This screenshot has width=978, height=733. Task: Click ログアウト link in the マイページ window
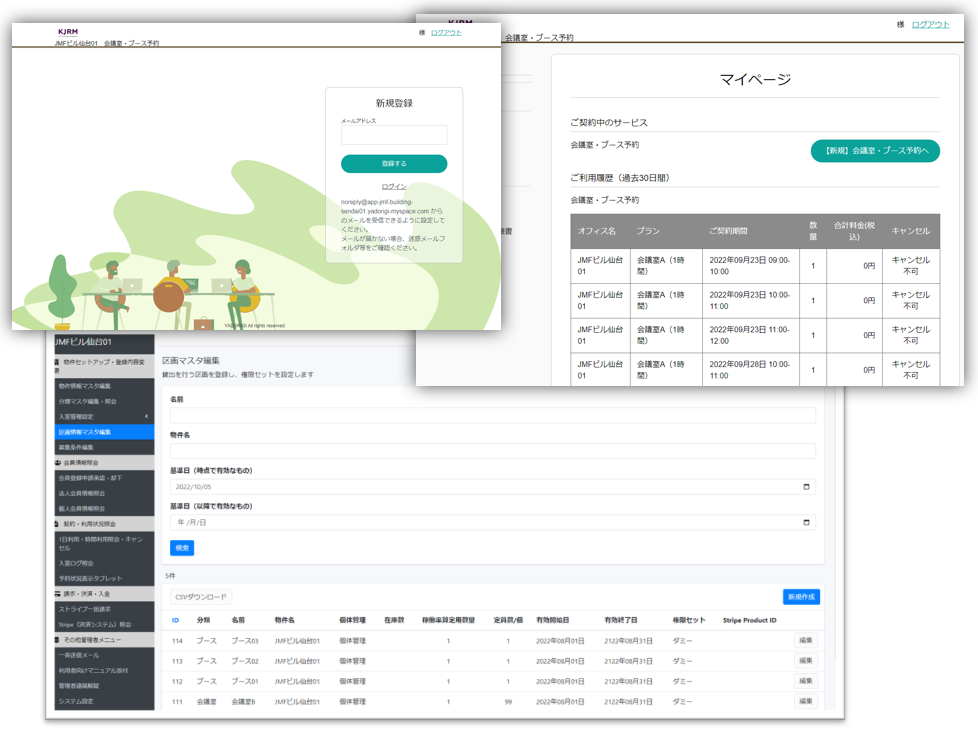(930, 24)
